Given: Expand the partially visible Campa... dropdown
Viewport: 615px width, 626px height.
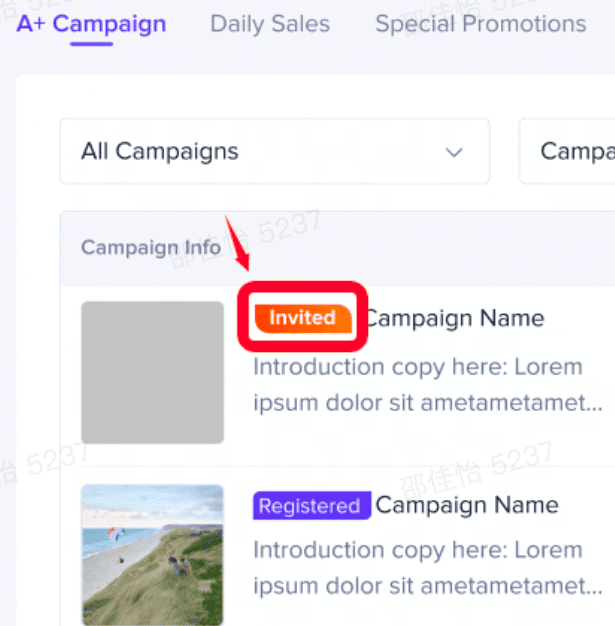Looking at the screenshot, I should point(567,151).
